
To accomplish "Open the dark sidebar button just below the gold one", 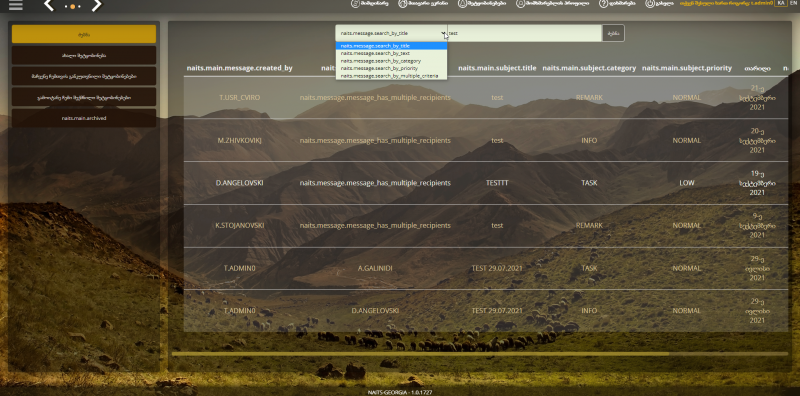I will (84, 55).
